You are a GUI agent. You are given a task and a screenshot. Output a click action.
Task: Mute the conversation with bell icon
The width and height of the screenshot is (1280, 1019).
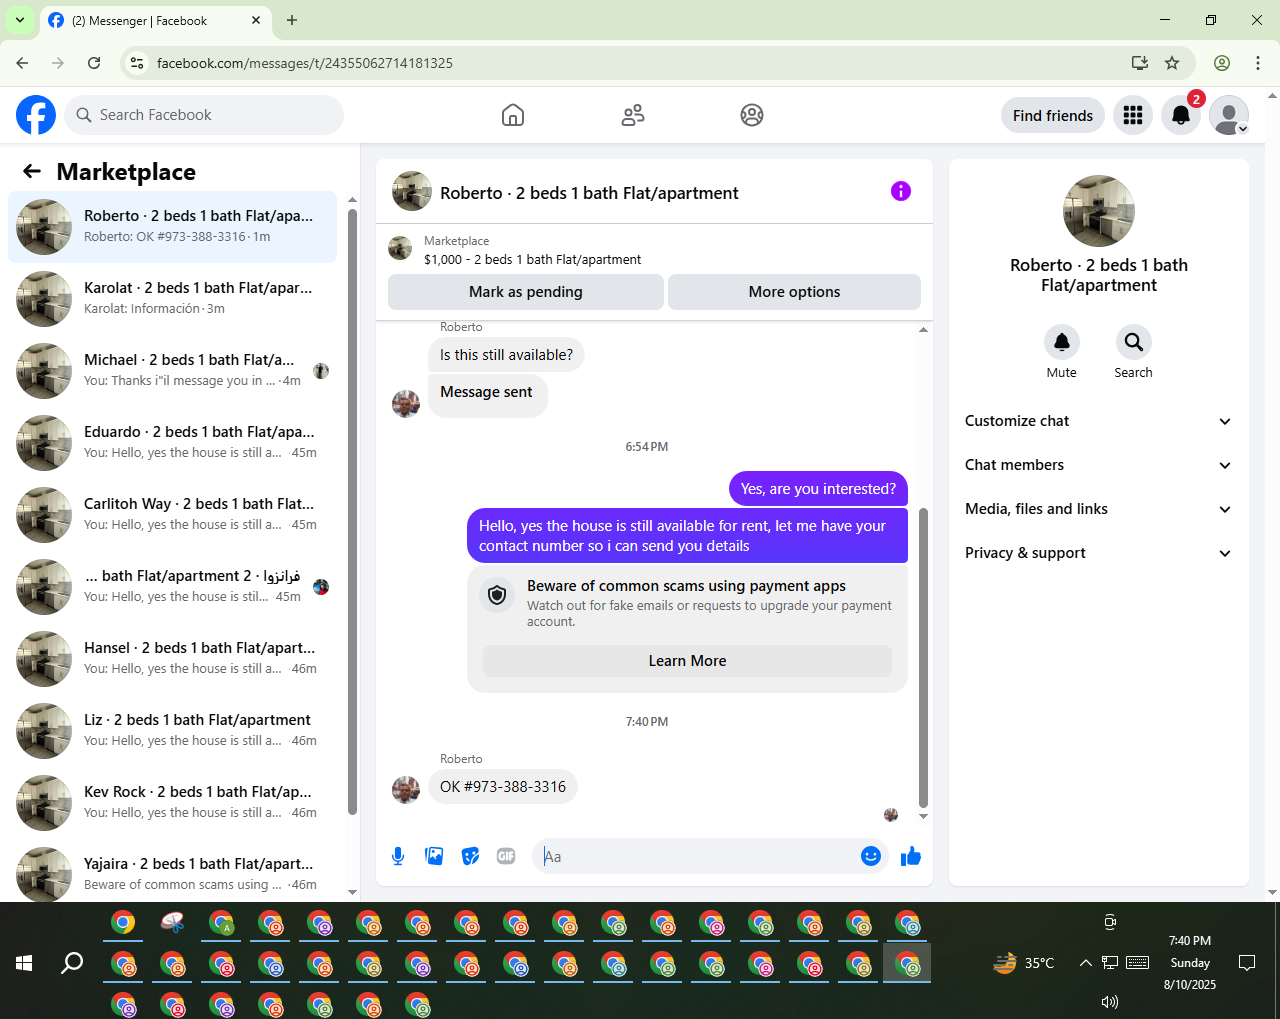tap(1062, 342)
